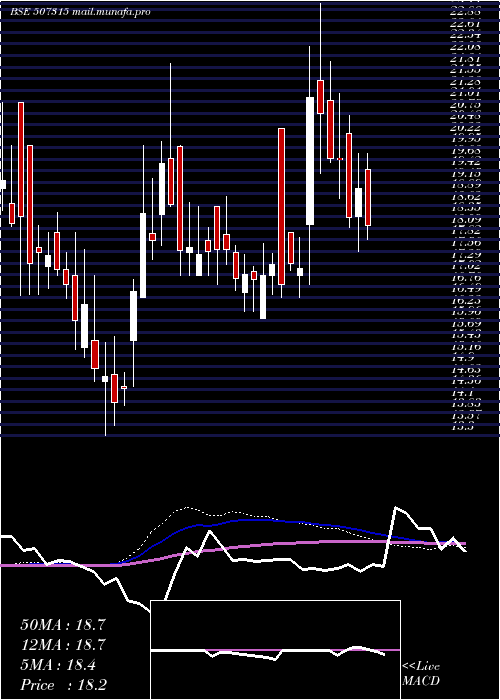Click the 13.3 price axis label
Viewport: 500px width, 700px height.
[462, 427]
